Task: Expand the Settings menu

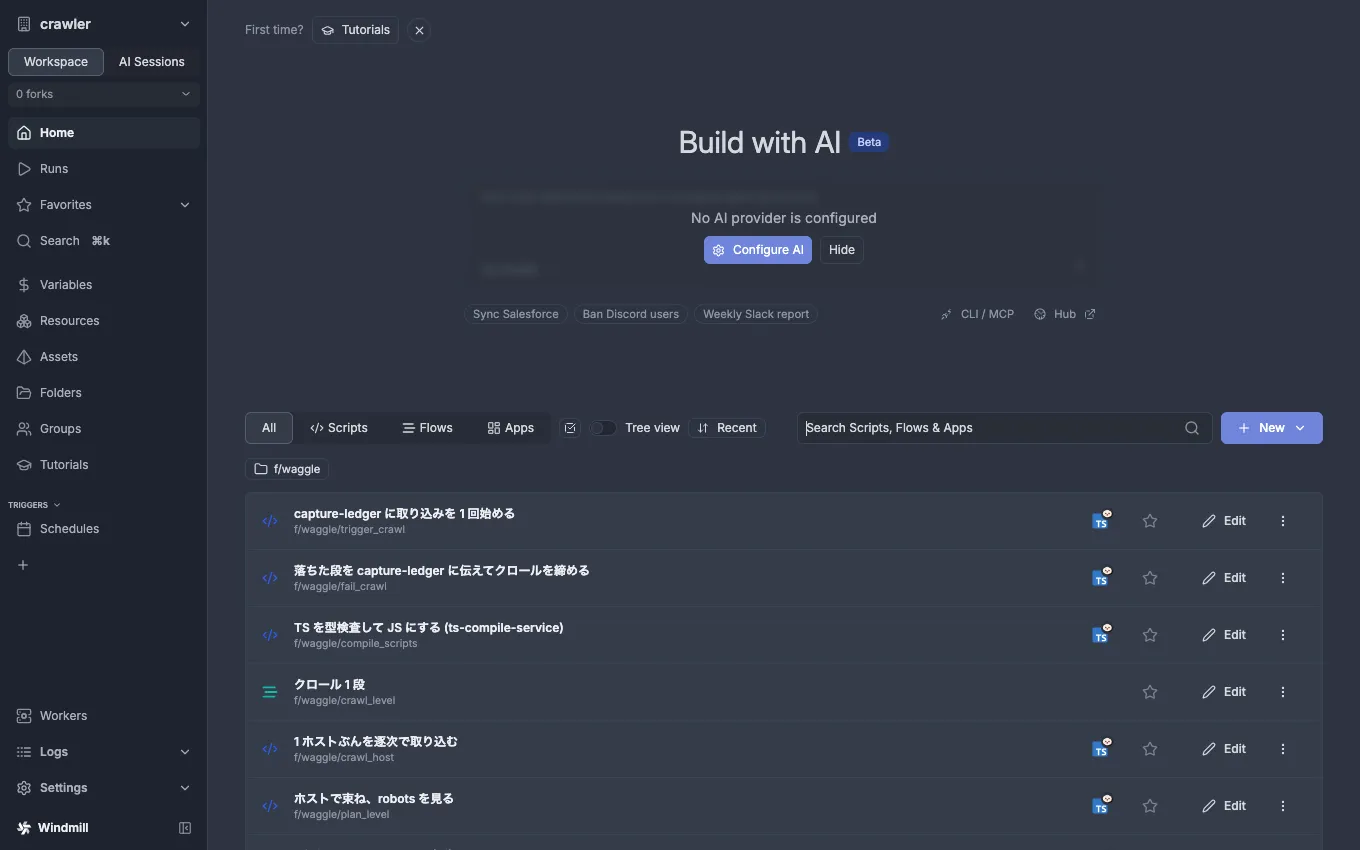Action: (x=104, y=788)
